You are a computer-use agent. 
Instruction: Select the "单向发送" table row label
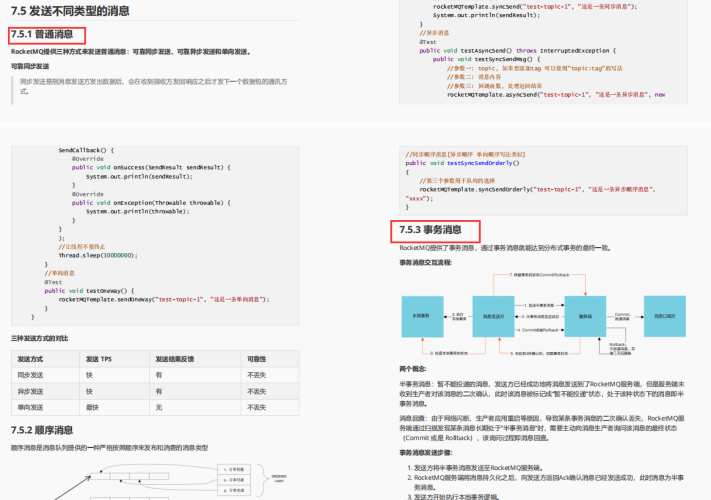tap(30, 408)
